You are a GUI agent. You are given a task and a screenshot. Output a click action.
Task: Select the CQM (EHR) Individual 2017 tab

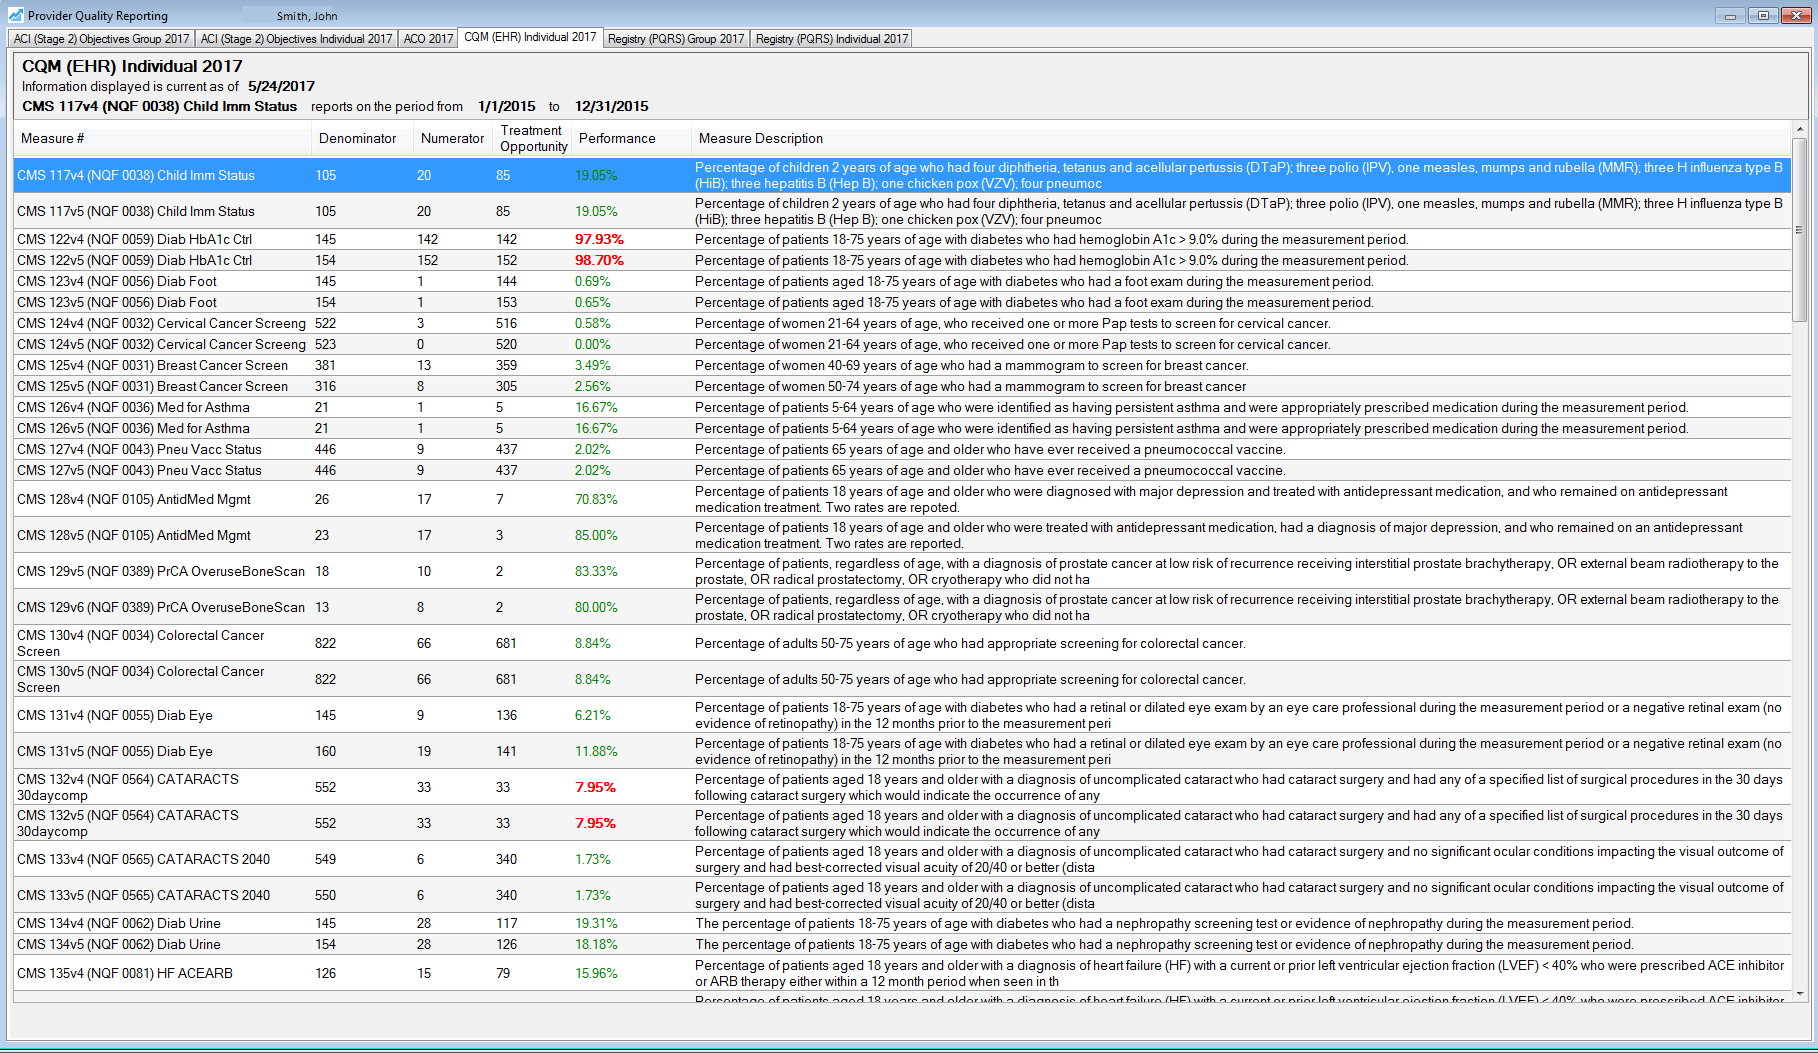tap(530, 37)
